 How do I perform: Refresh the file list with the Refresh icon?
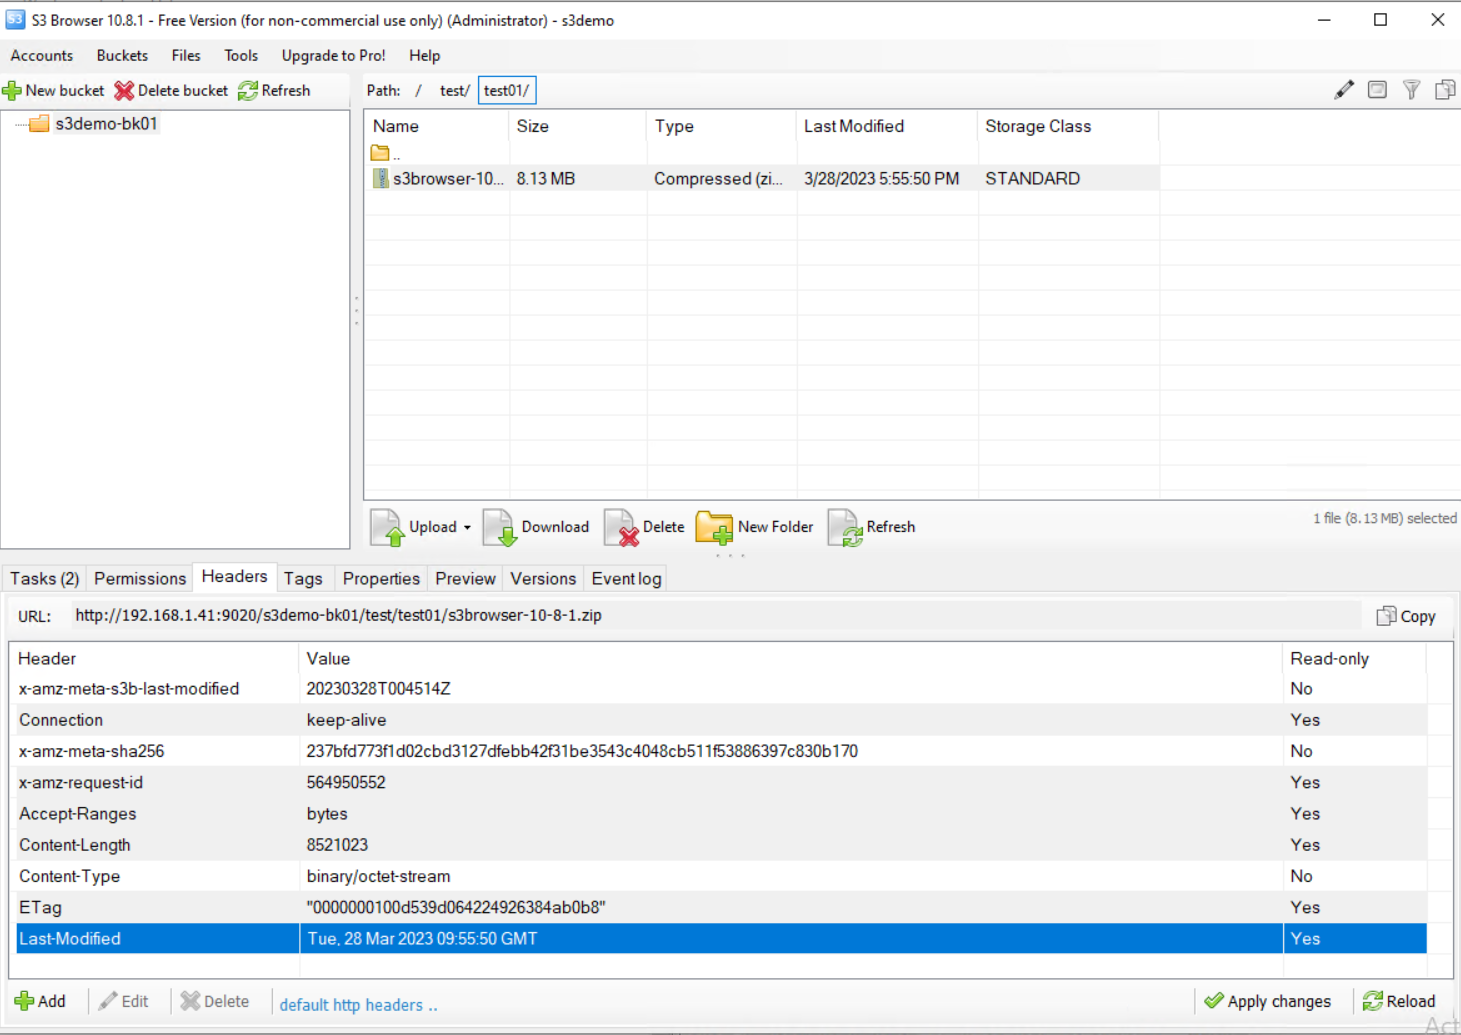tap(843, 527)
